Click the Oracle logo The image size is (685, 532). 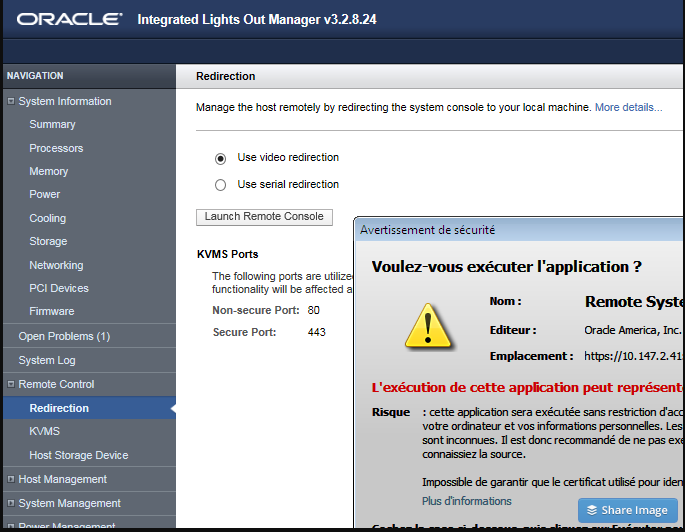[x=69, y=19]
